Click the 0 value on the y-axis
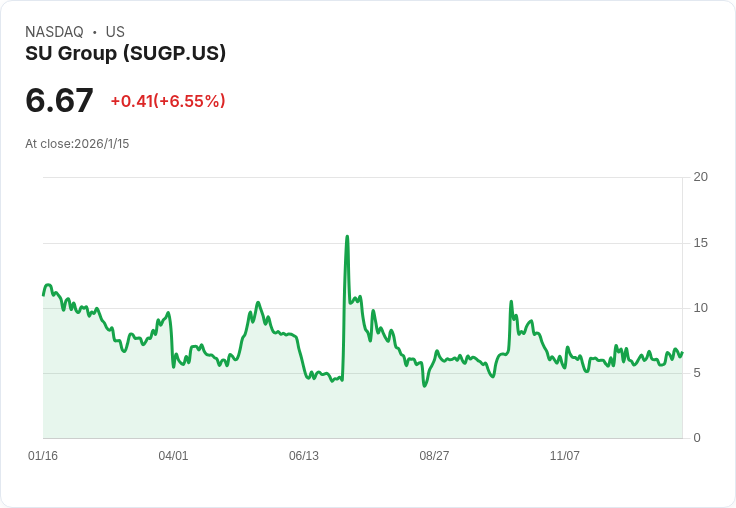The height and width of the screenshot is (508, 736). [698, 438]
